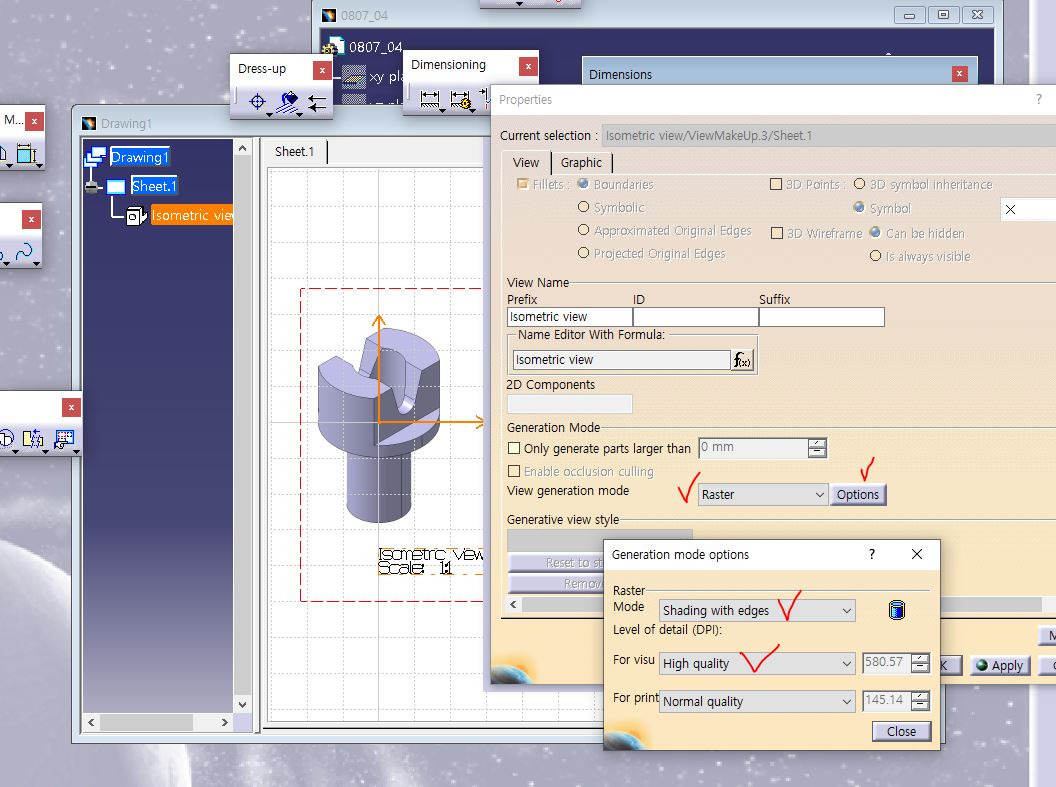
Task: Select the Center Line tool in Dress-up toolbar
Action: tap(258, 100)
